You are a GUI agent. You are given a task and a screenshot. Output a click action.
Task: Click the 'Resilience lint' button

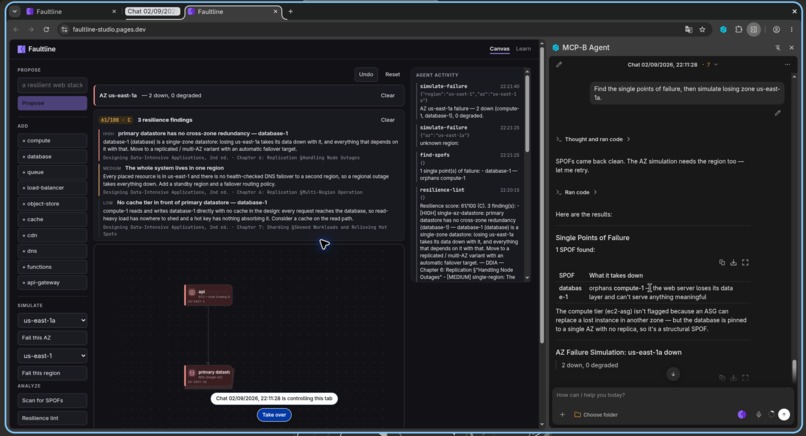tap(52, 418)
